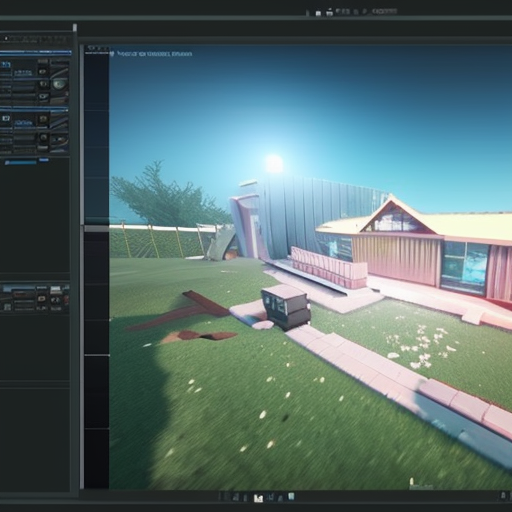Click the small blue button below the properties list

click(x=44, y=160)
